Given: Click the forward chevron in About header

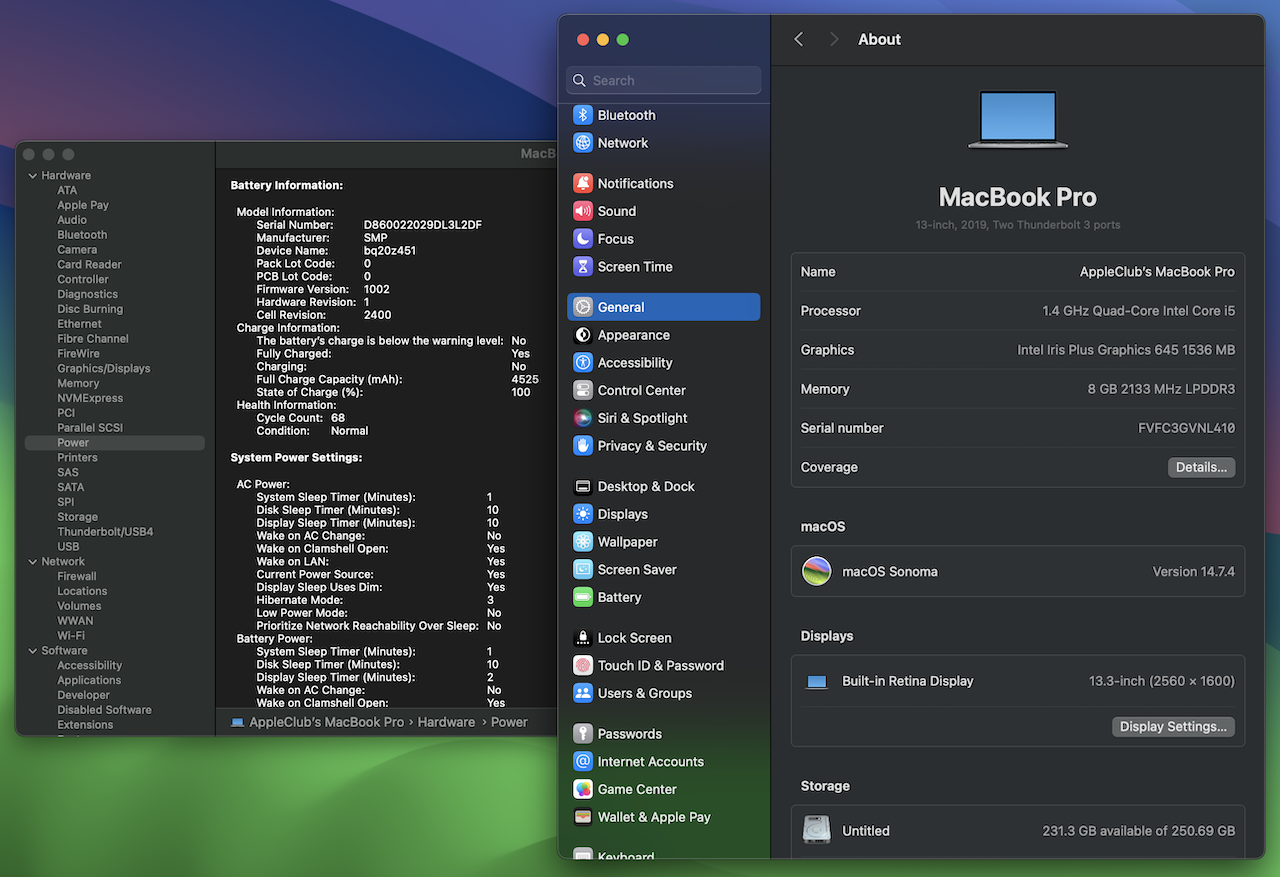Looking at the screenshot, I should [834, 39].
